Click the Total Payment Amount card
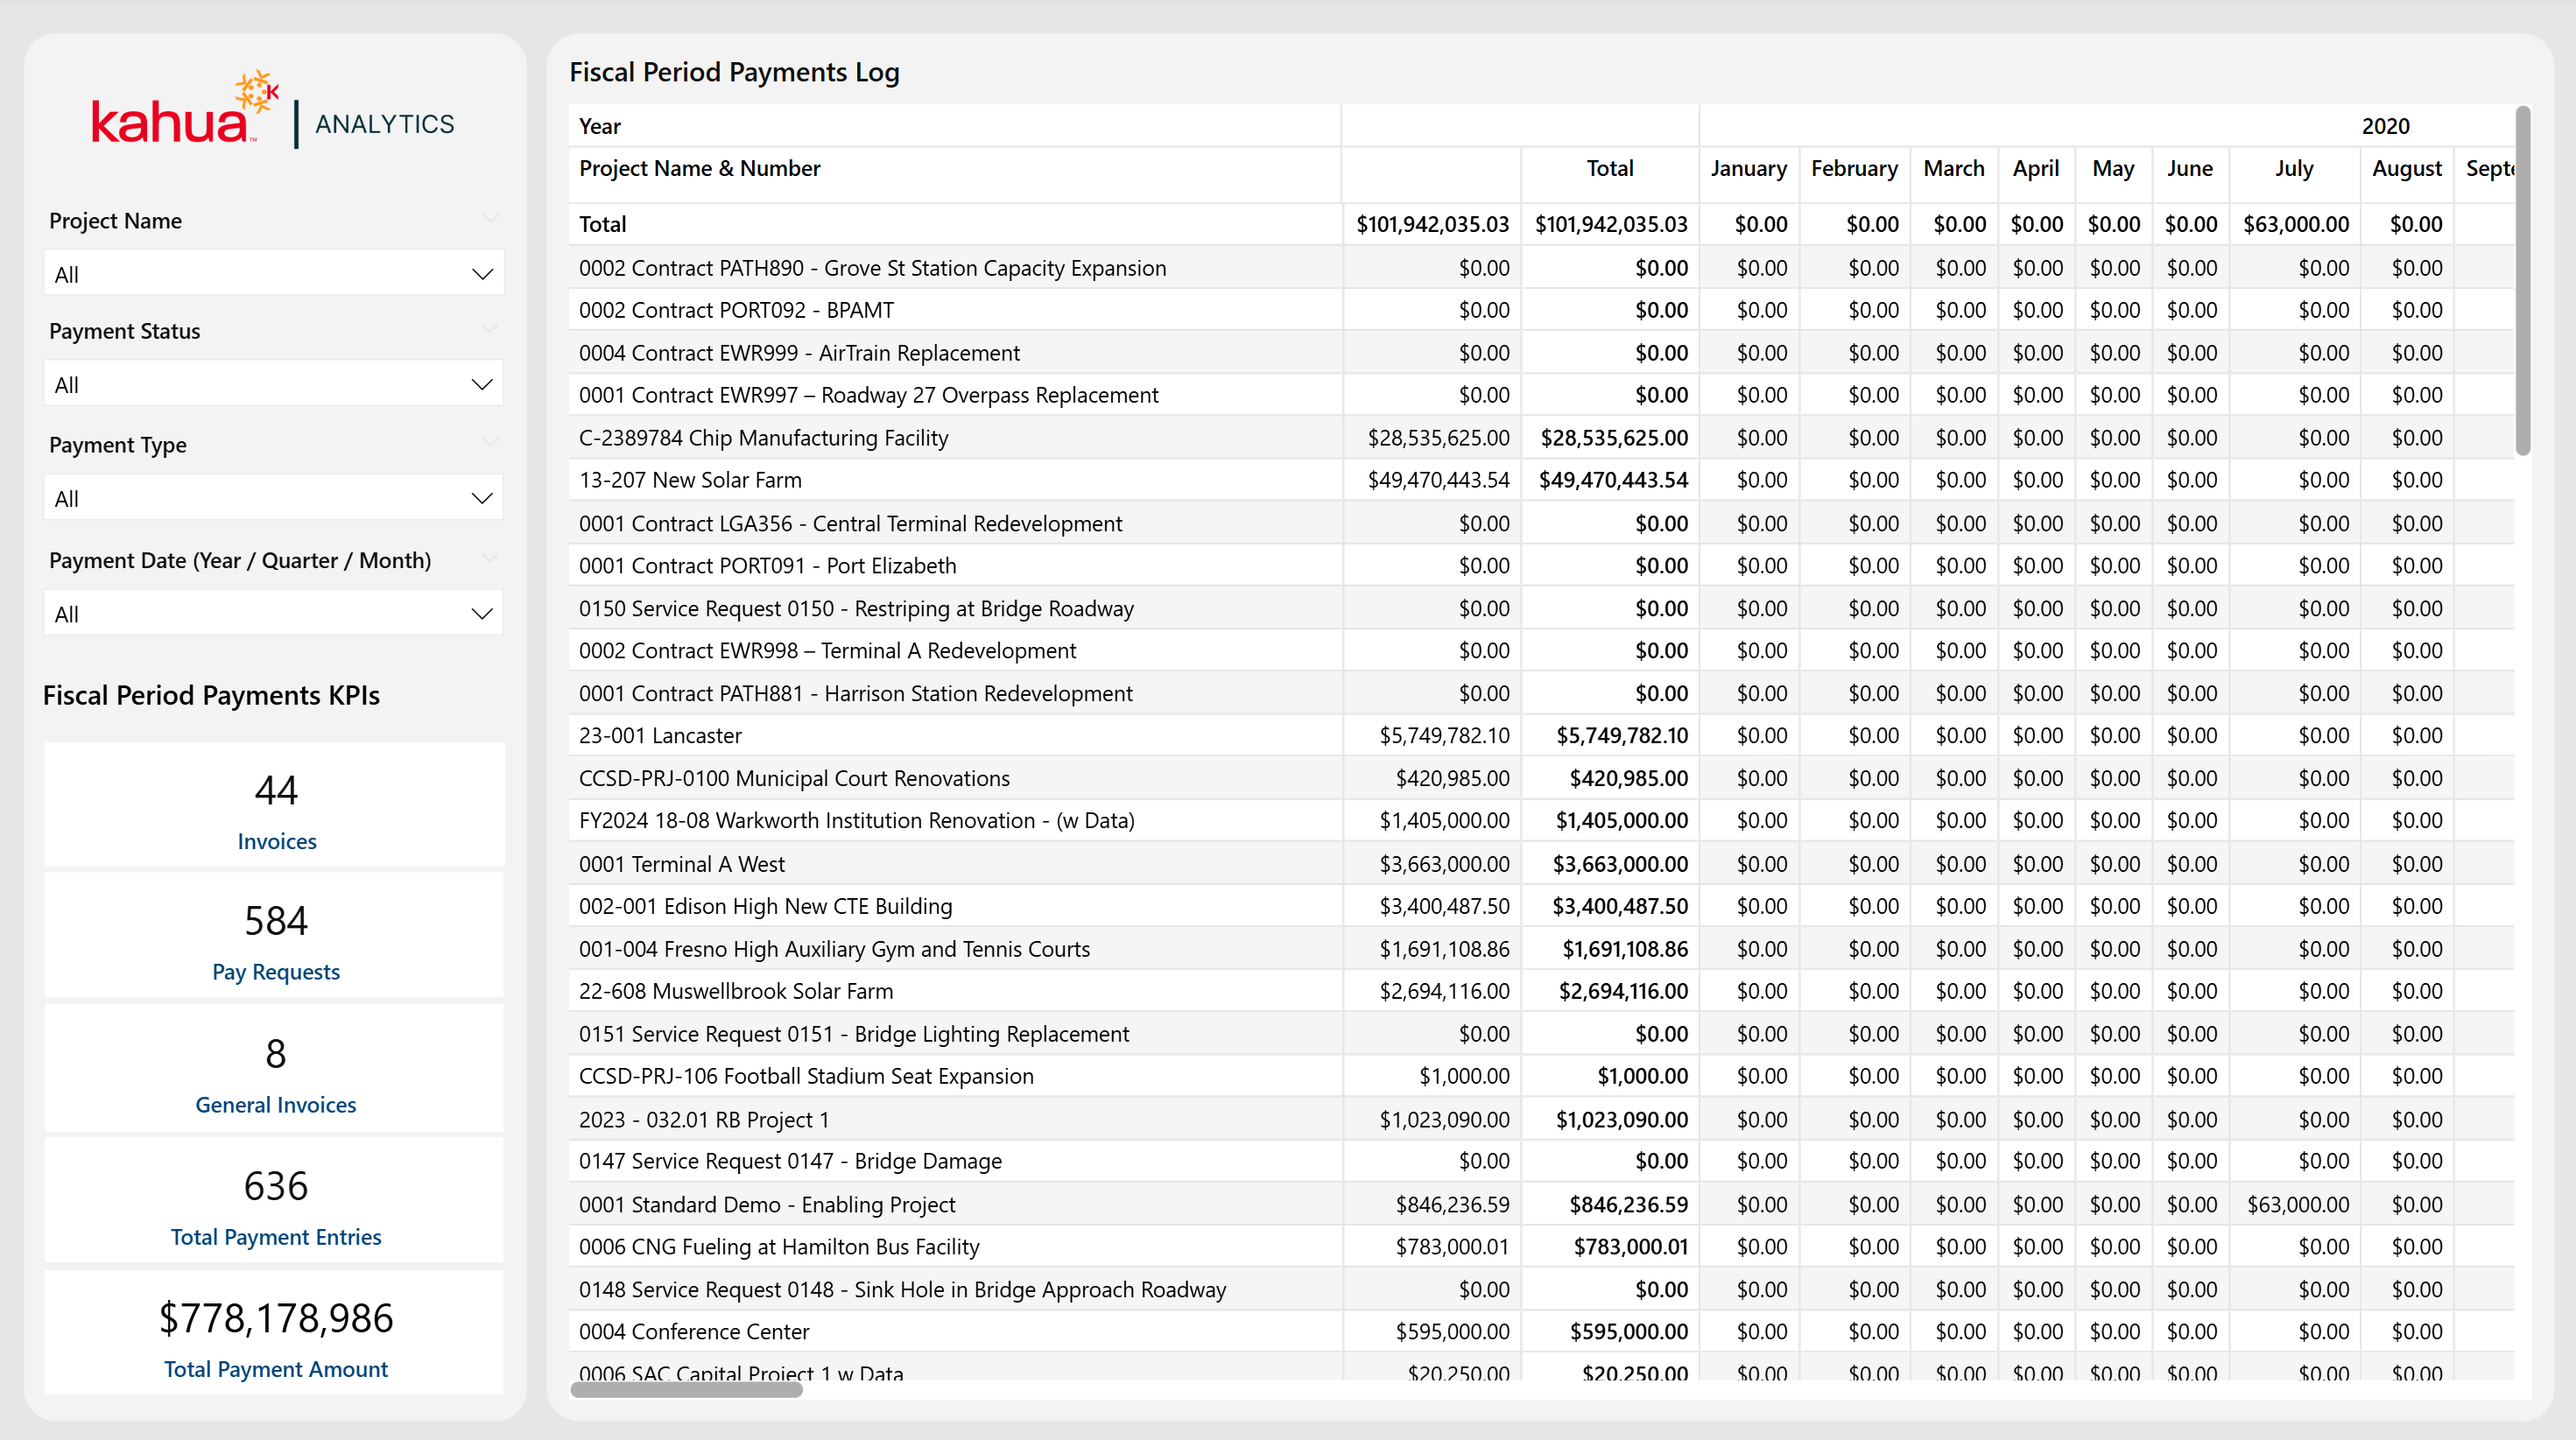 275,1334
